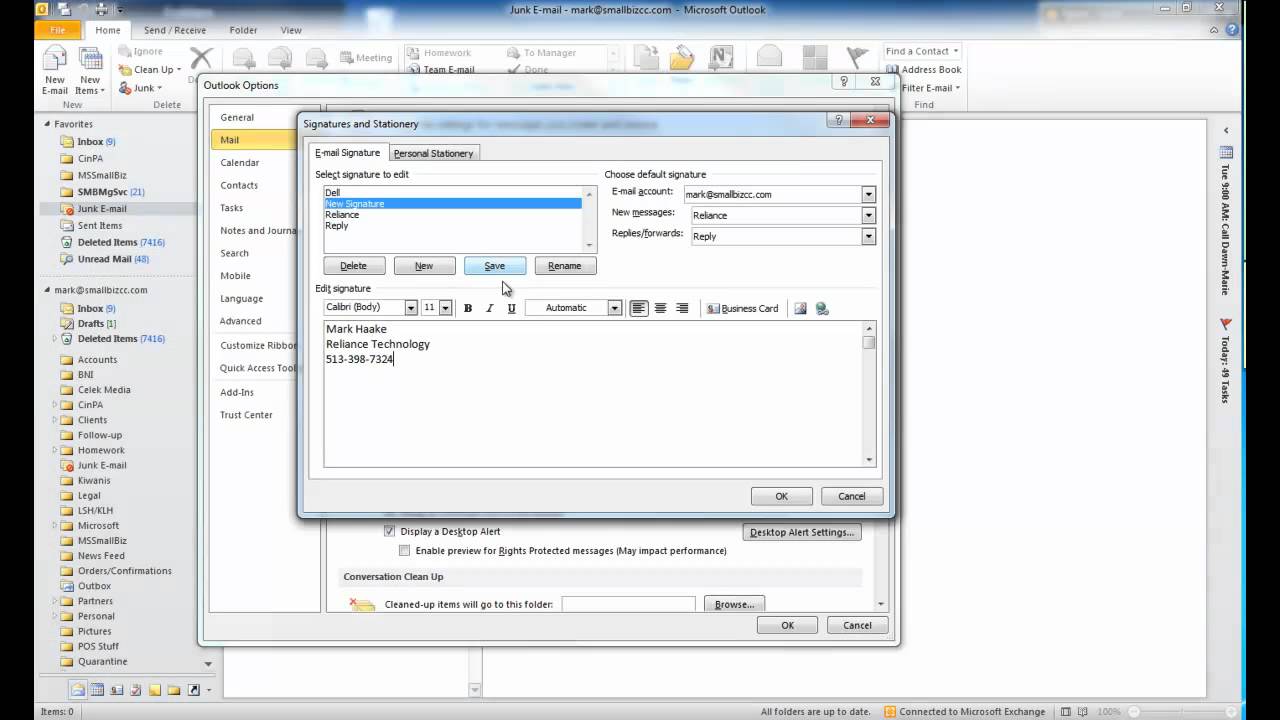Viewport: 1280px width, 720px height.
Task: Center the signature text
Action: pyautogui.click(x=660, y=308)
